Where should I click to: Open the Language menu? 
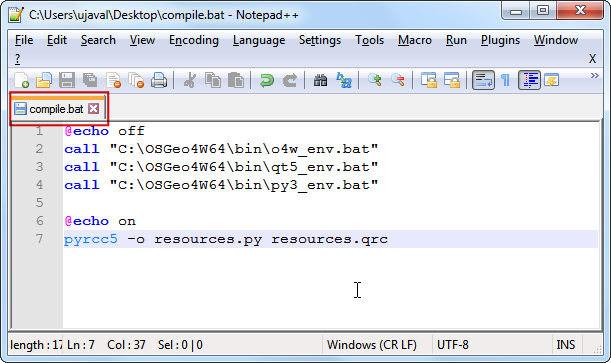click(x=259, y=40)
